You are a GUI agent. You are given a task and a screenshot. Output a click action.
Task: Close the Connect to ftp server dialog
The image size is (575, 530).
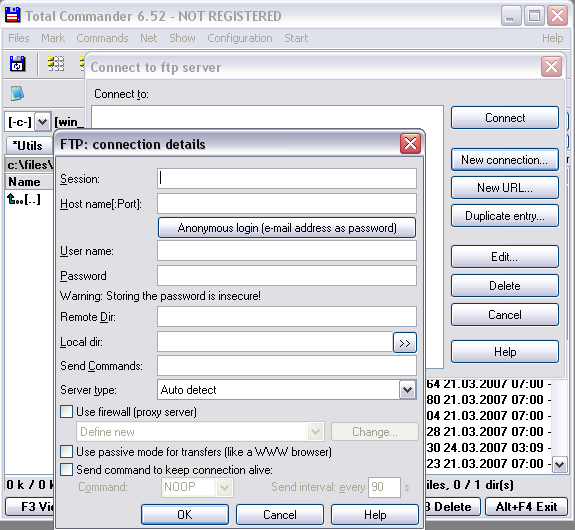[x=551, y=67]
